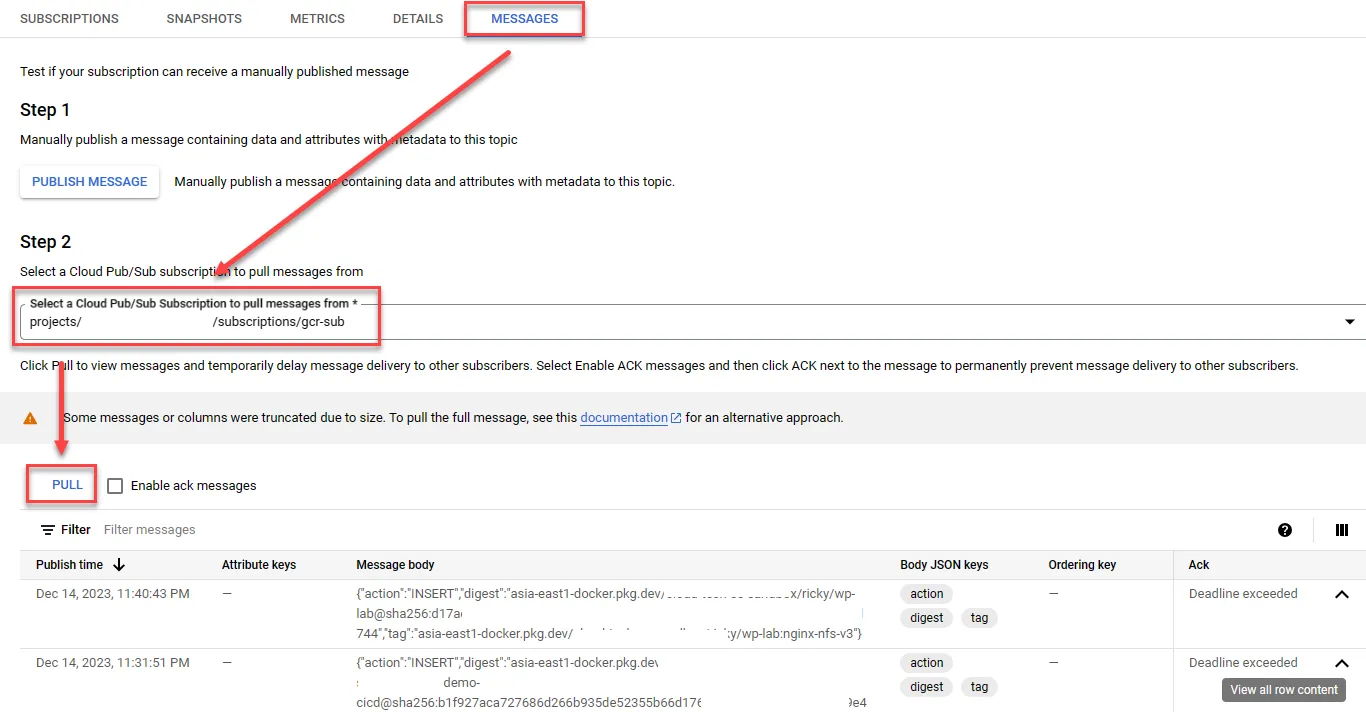Viewport: 1366px width, 712px height.
Task: Click the tag chip in 11:40:43 row
Action: click(x=979, y=618)
